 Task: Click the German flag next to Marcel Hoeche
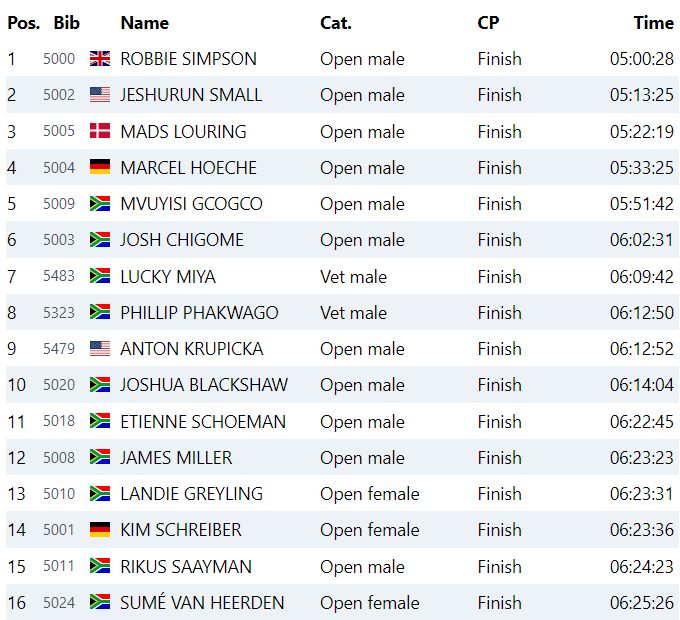[100, 167]
